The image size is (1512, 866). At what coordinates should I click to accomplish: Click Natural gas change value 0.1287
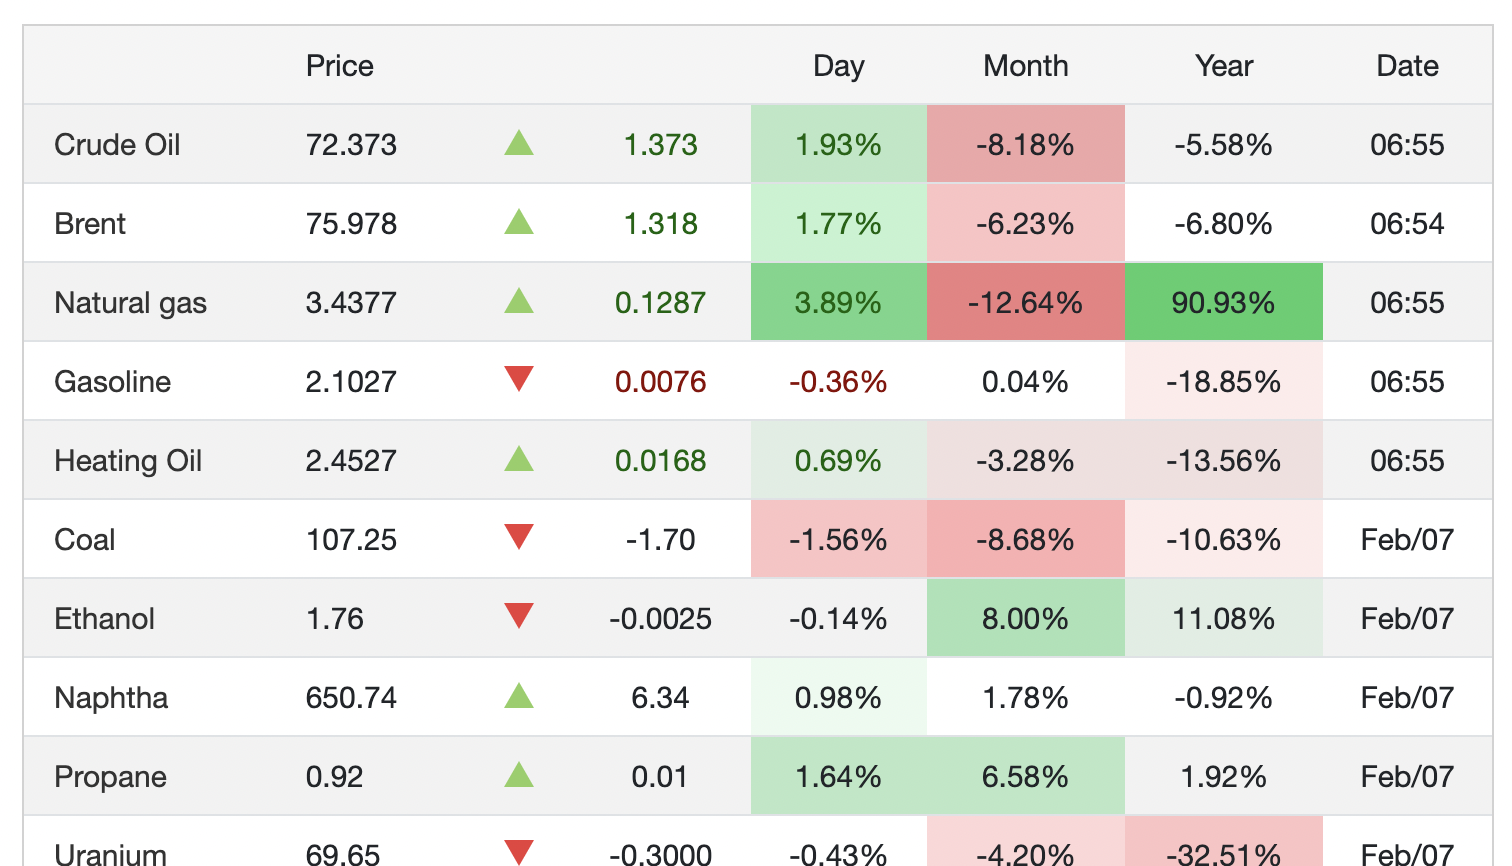661,303
